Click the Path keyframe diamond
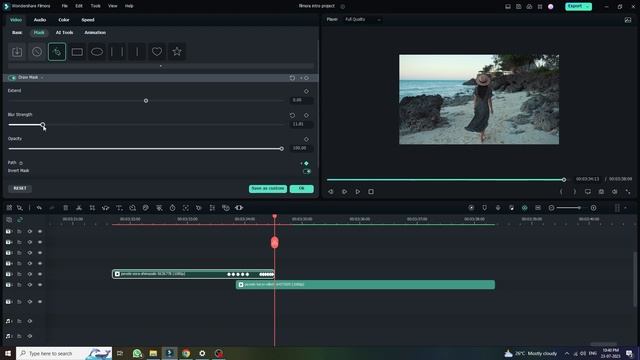 (306, 163)
